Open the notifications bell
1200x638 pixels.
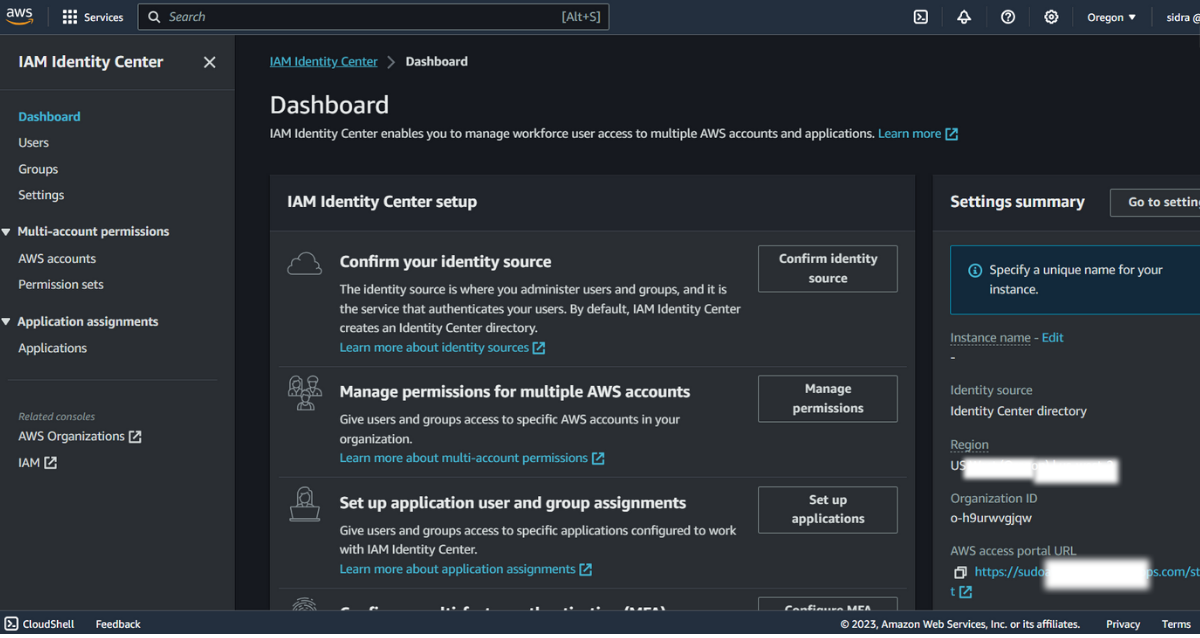pos(964,17)
